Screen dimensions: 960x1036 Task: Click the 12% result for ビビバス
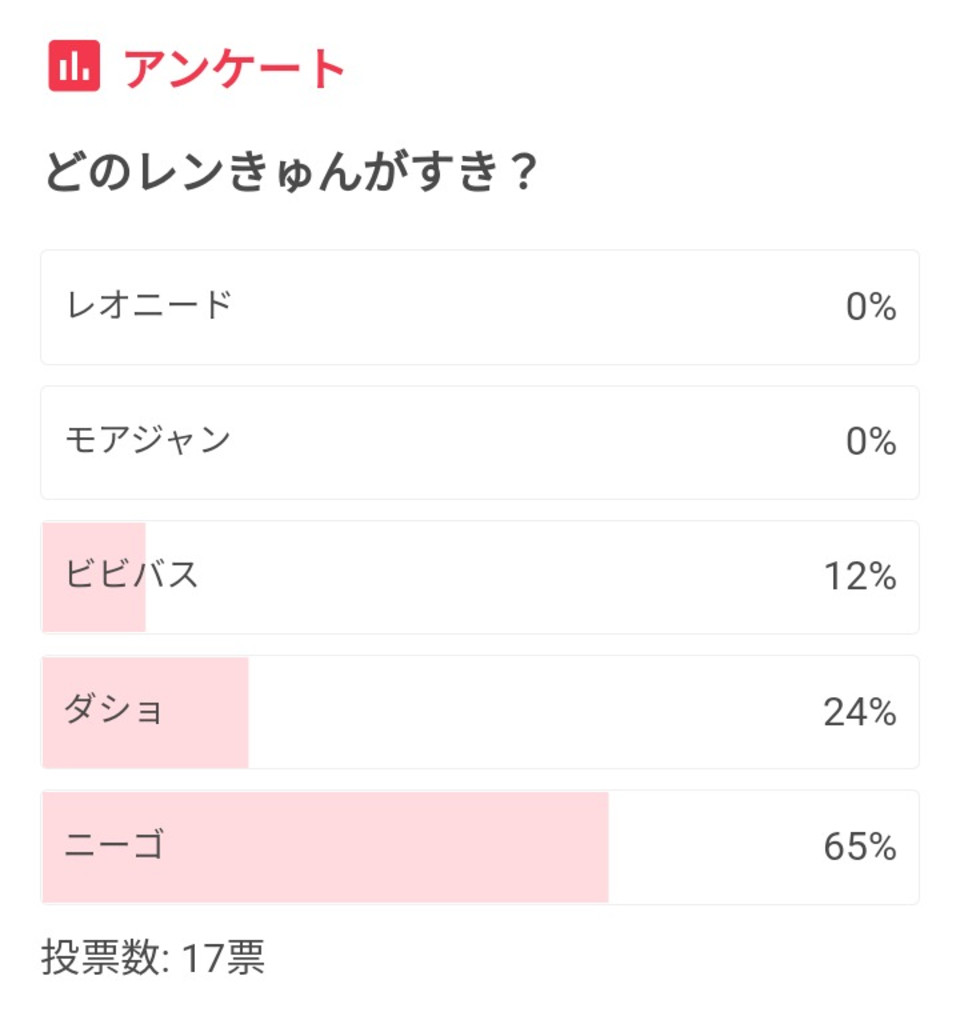859,577
